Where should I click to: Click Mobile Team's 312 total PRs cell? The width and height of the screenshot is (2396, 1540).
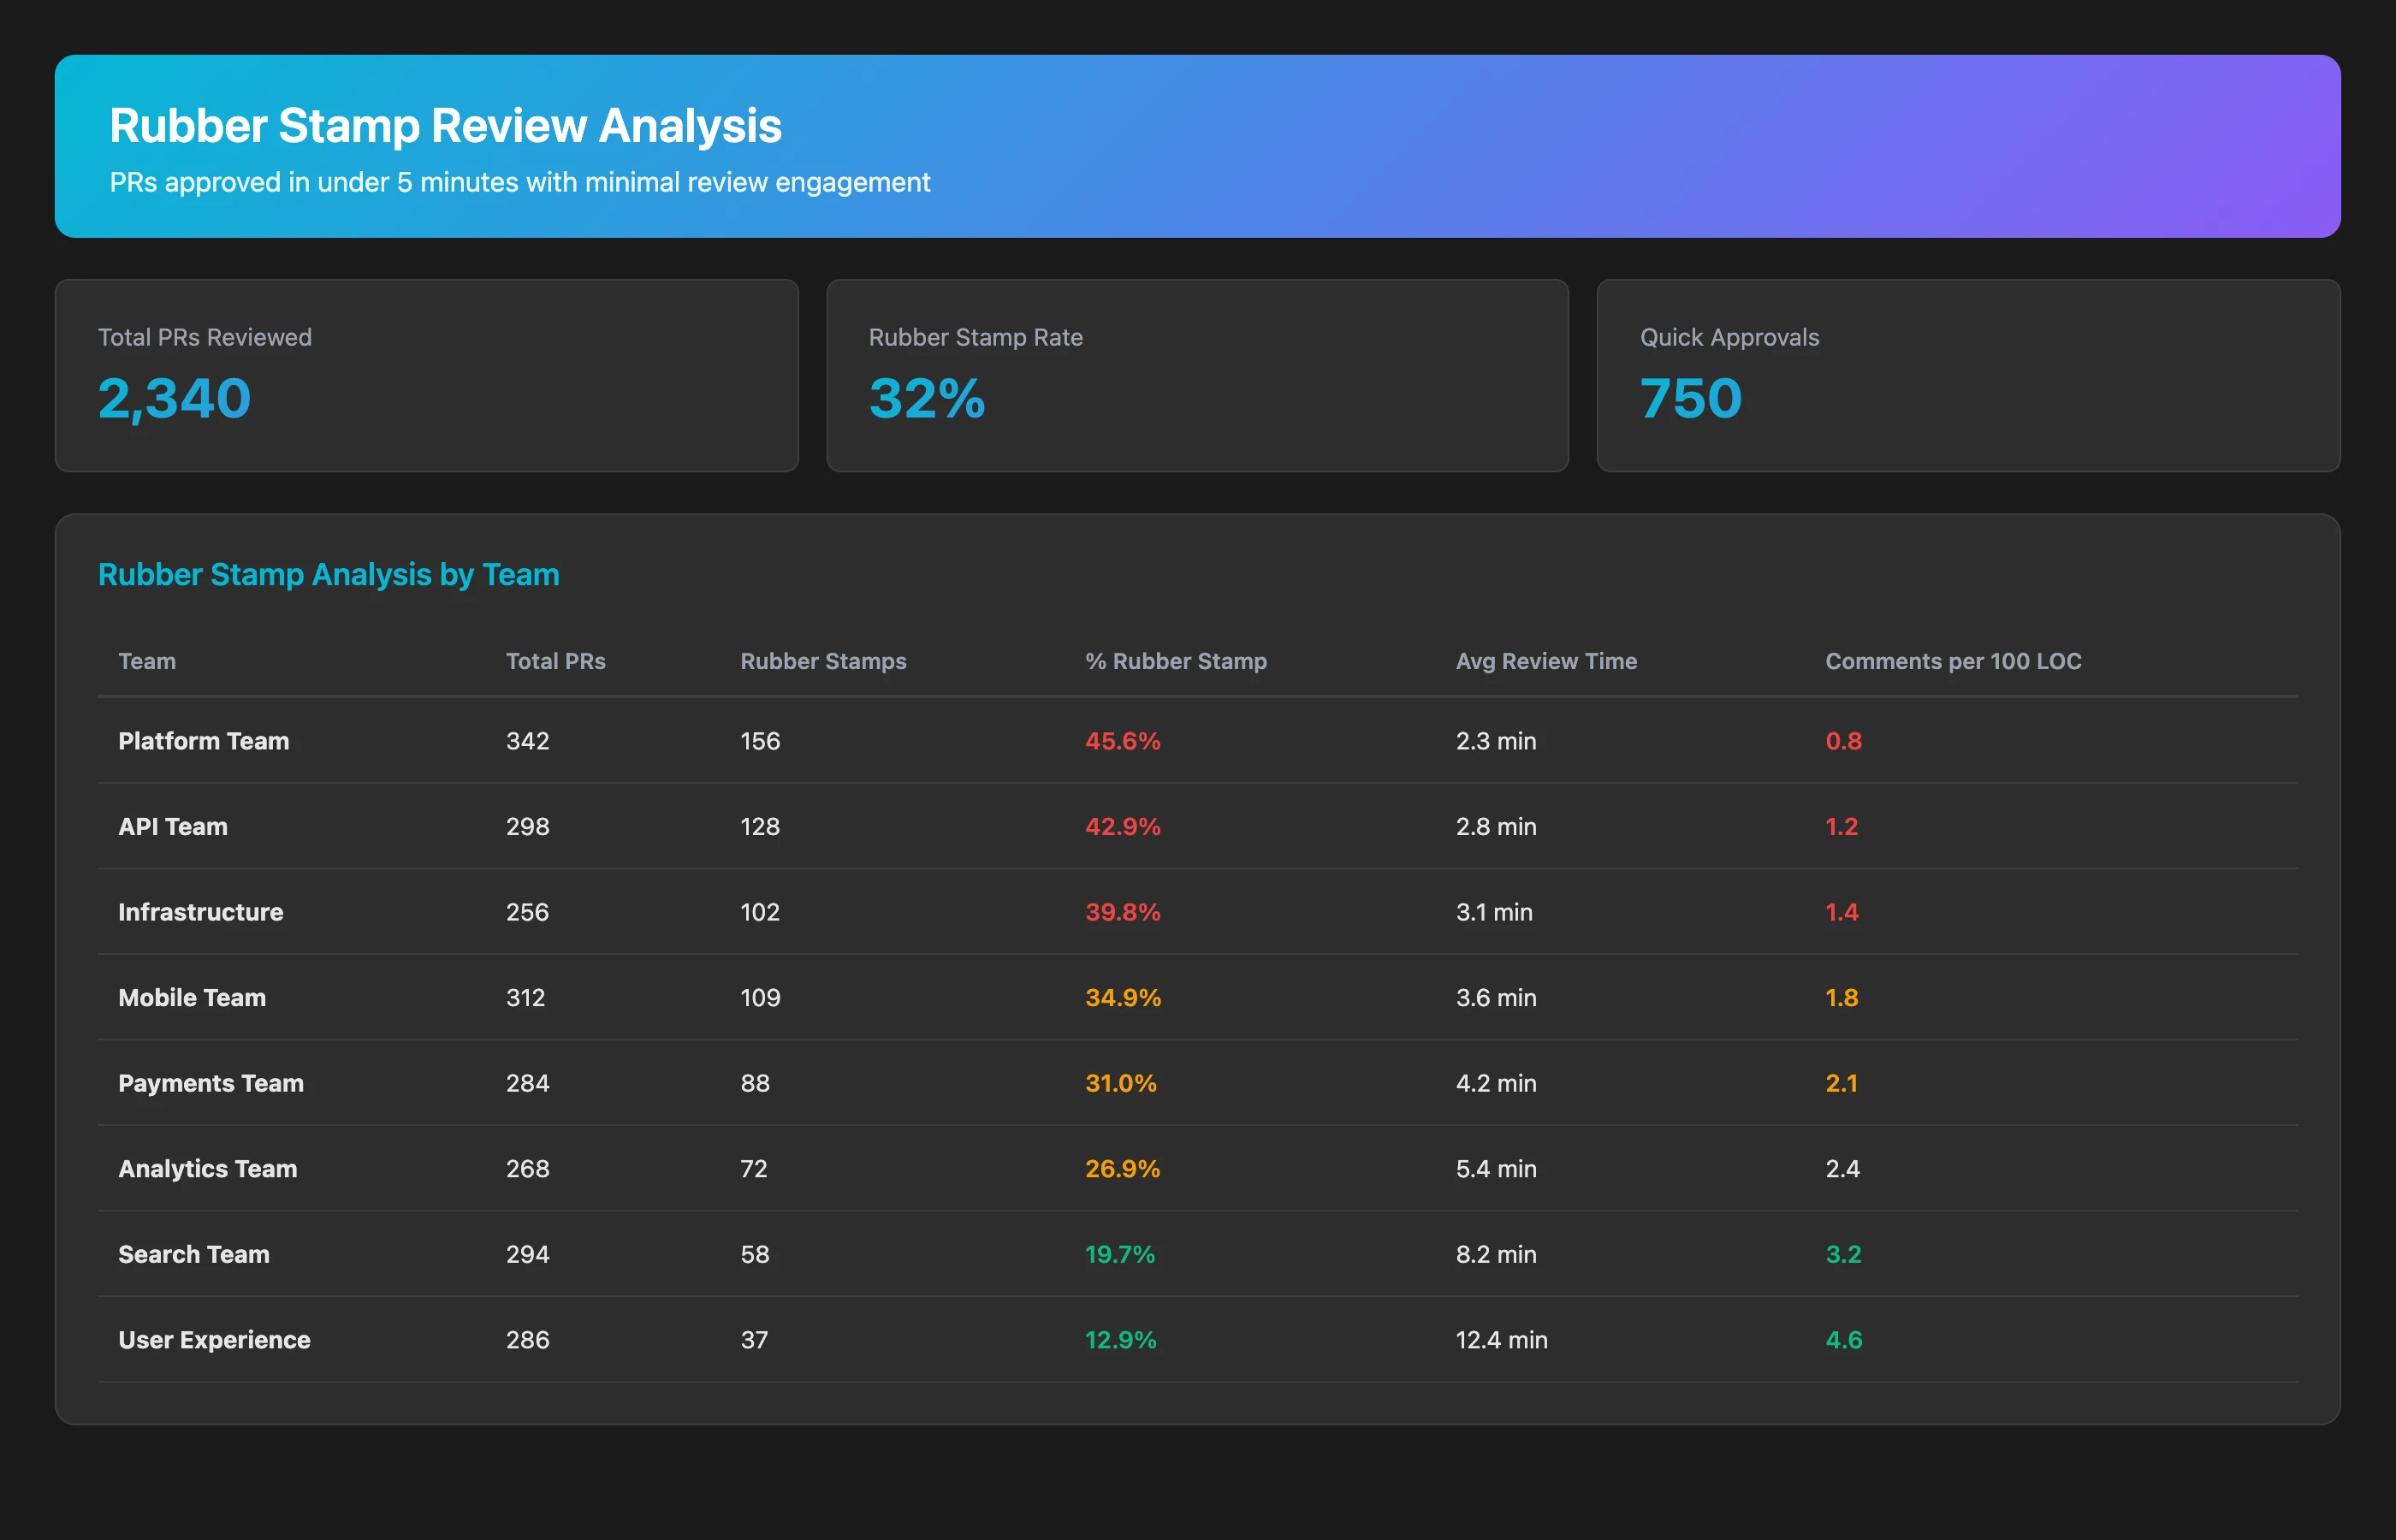(x=525, y=998)
